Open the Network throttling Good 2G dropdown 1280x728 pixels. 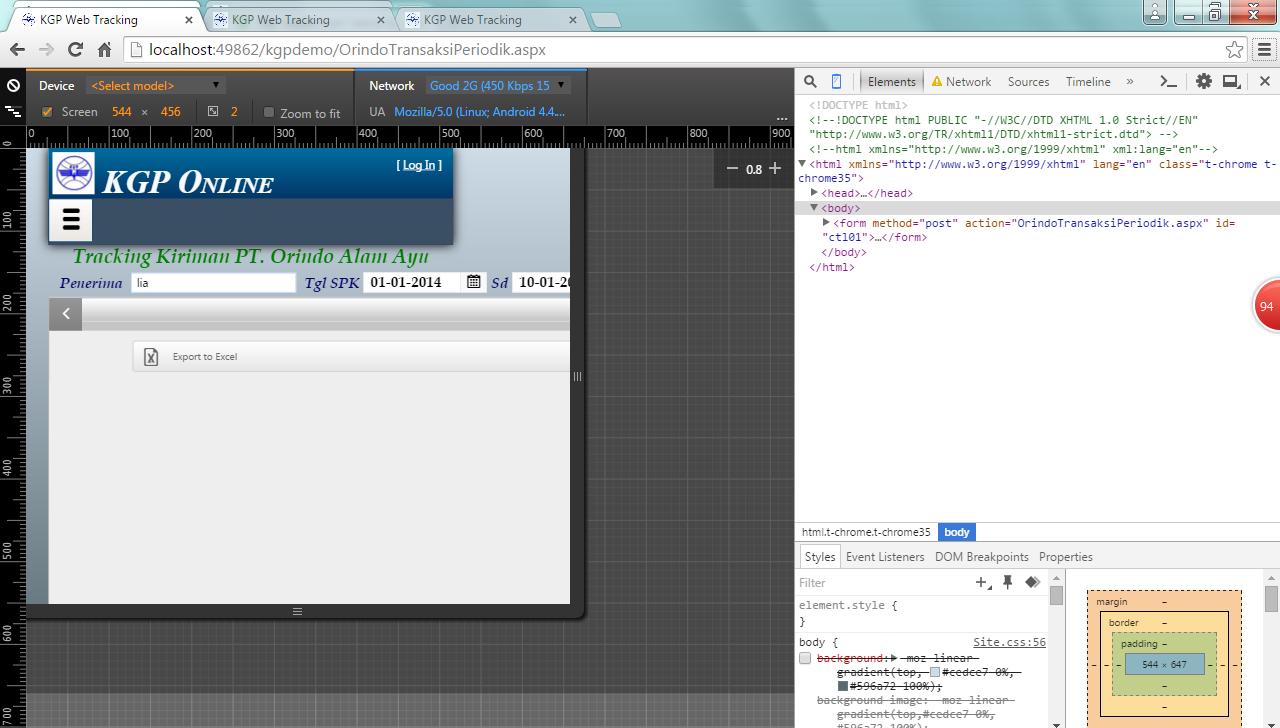tap(498, 86)
